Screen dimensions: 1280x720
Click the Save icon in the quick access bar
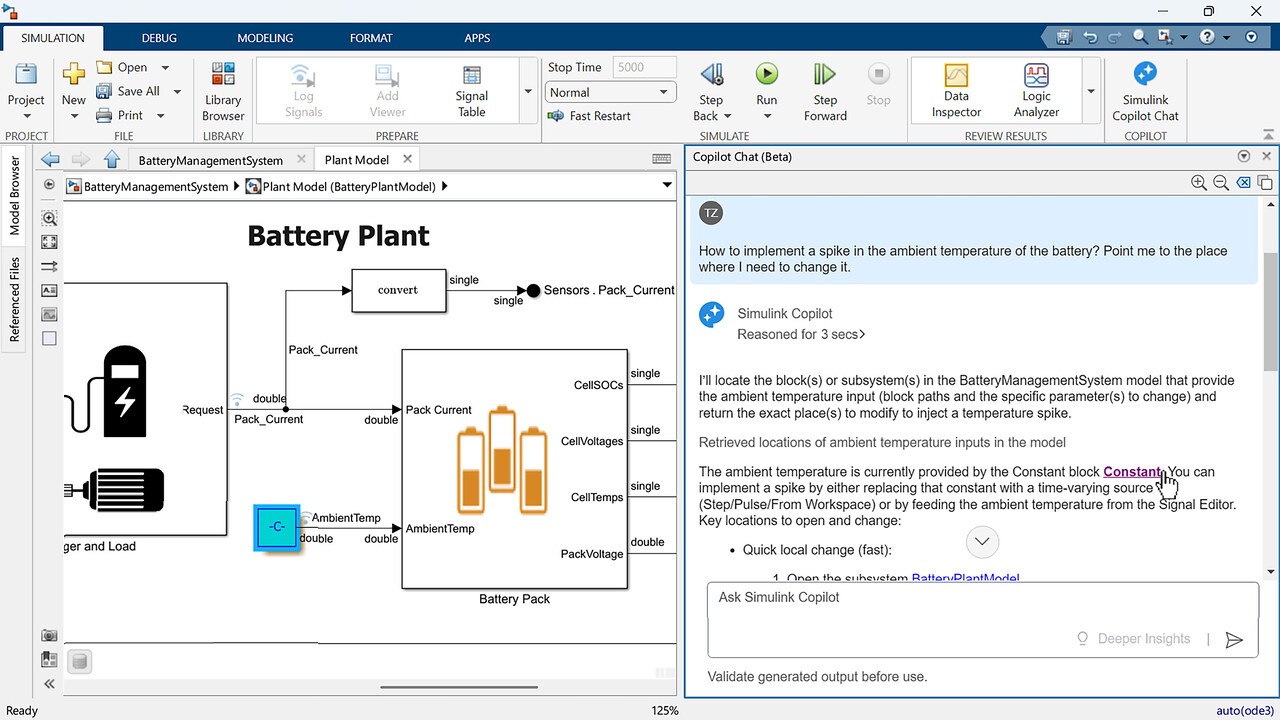tap(1064, 38)
